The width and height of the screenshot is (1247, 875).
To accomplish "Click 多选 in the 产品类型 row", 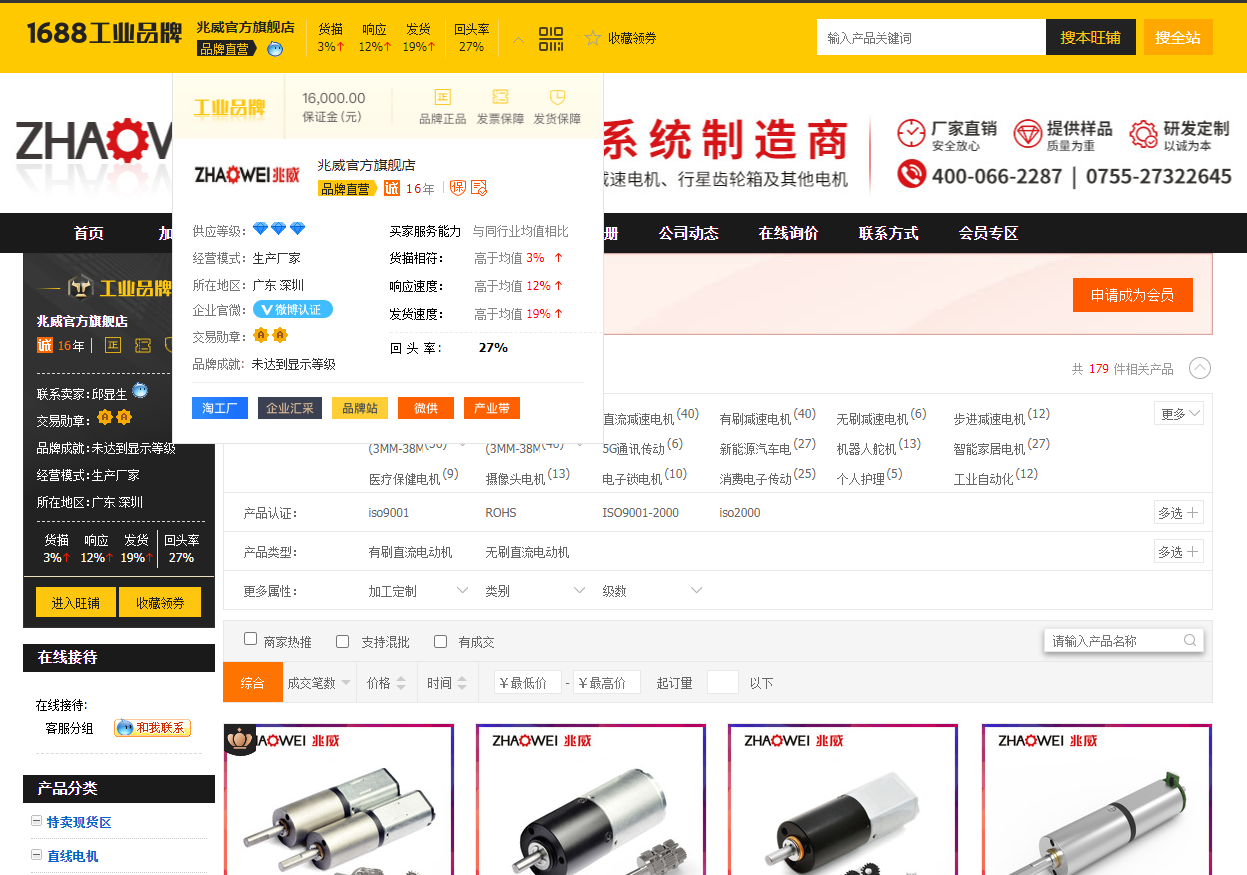I will (x=1179, y=552).
